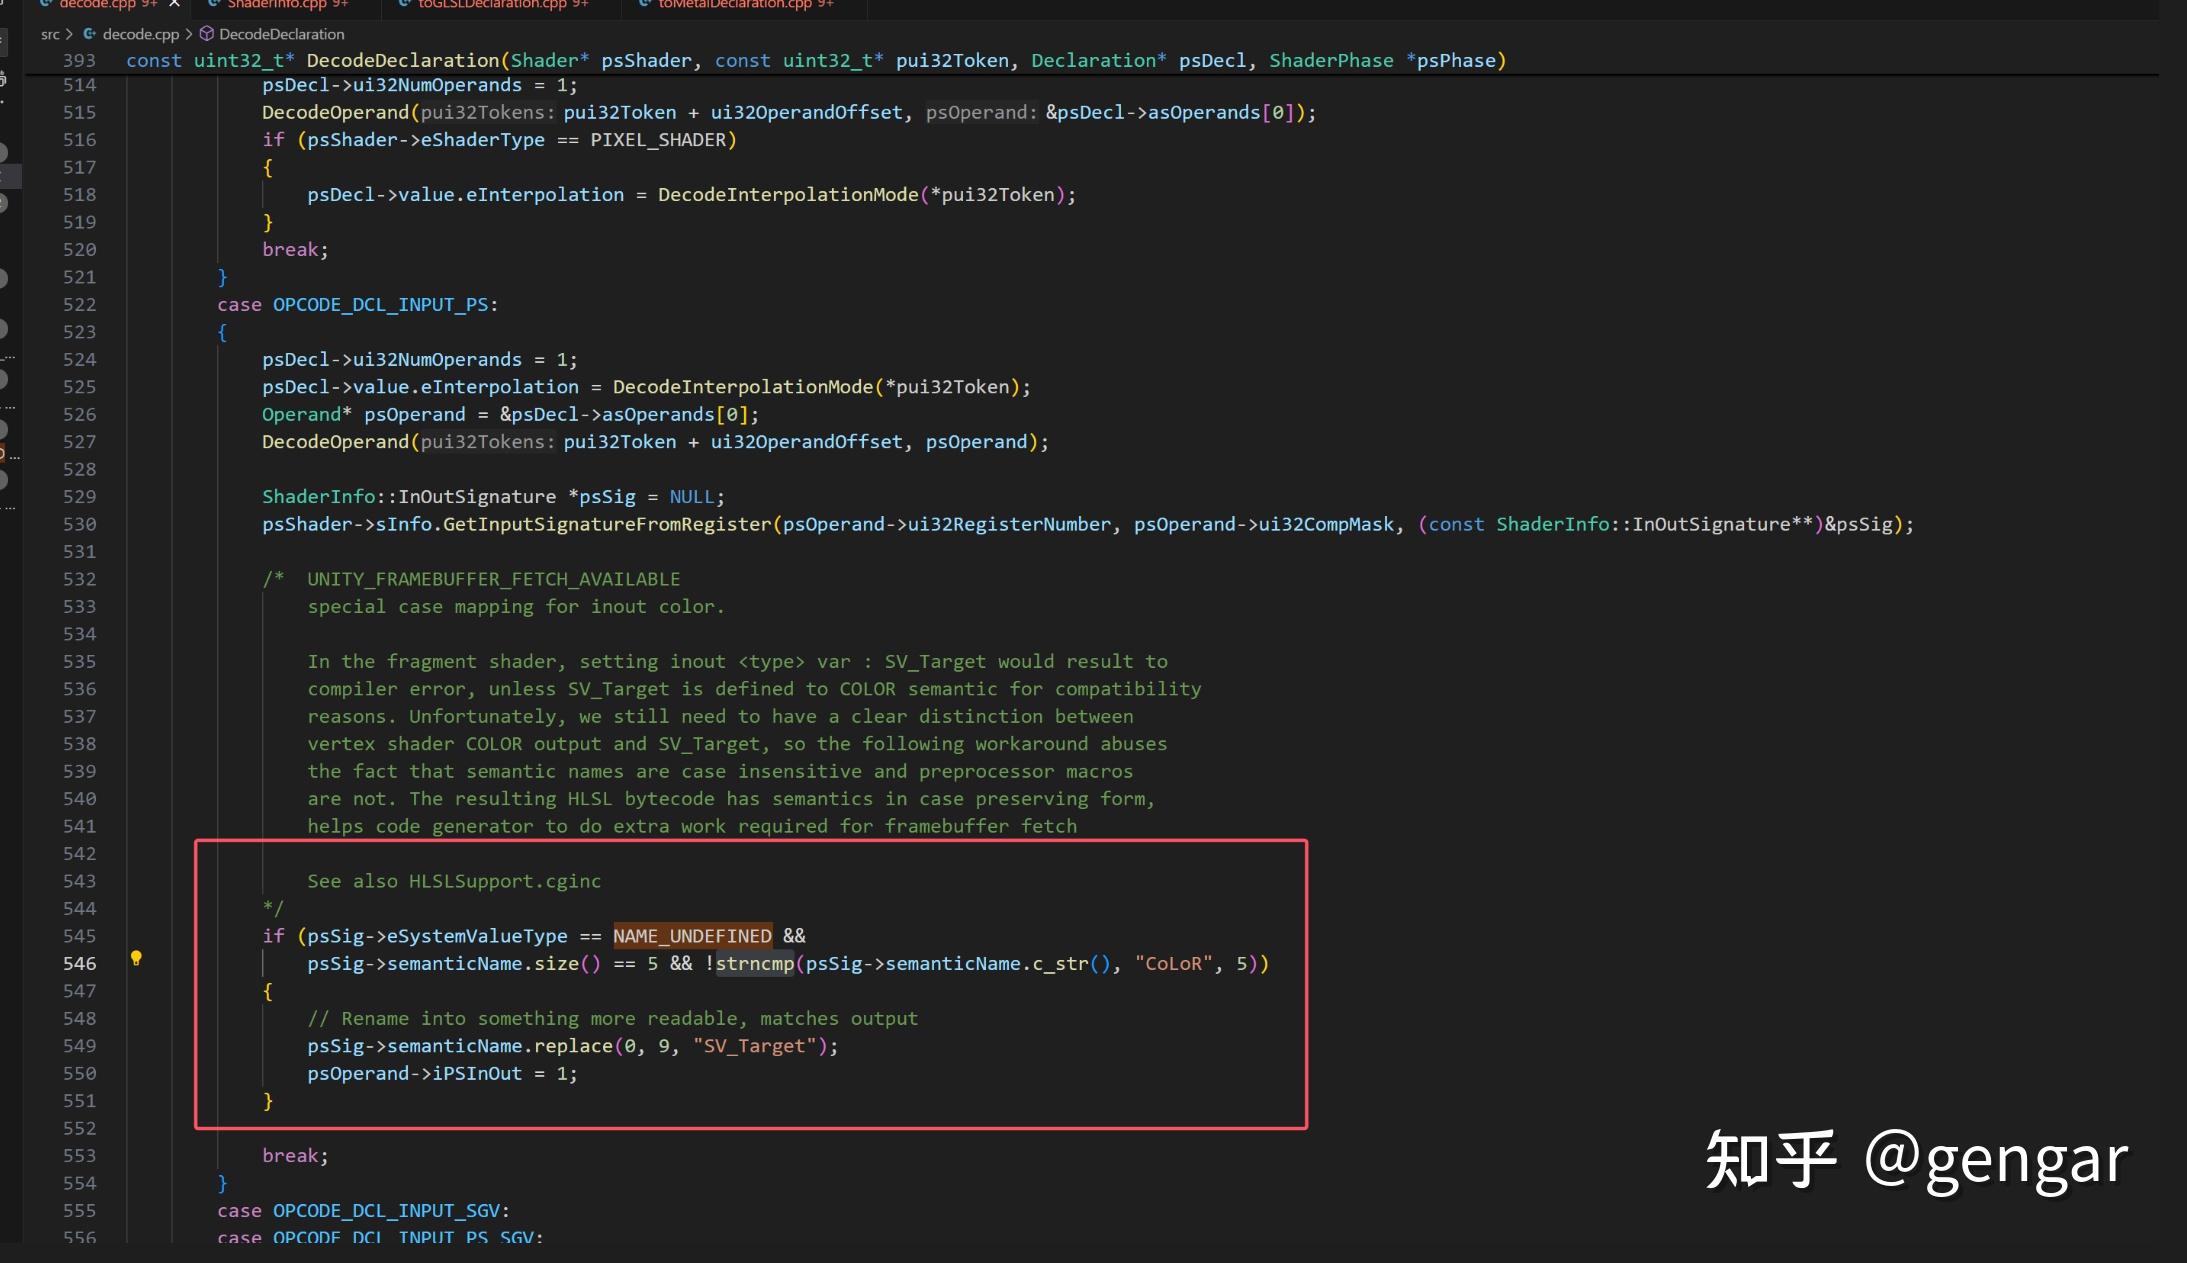Place the cursor on line number 530
This screenshot has height=1263, width=2187.
tap(82, 524)
